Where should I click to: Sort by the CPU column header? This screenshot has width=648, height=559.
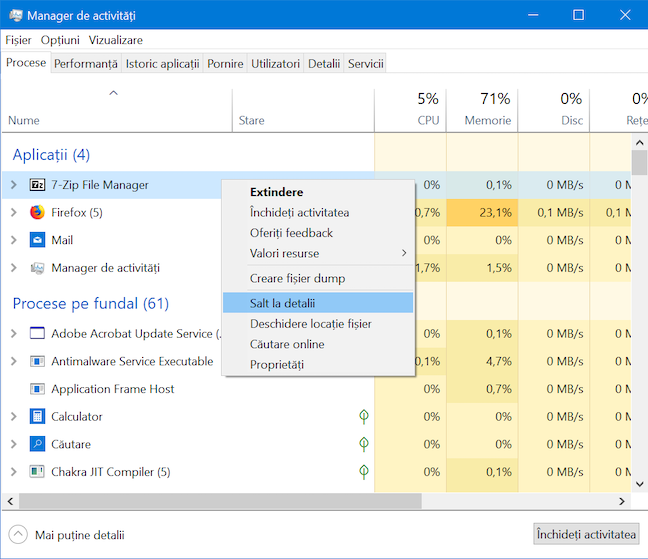pos(410,111)
